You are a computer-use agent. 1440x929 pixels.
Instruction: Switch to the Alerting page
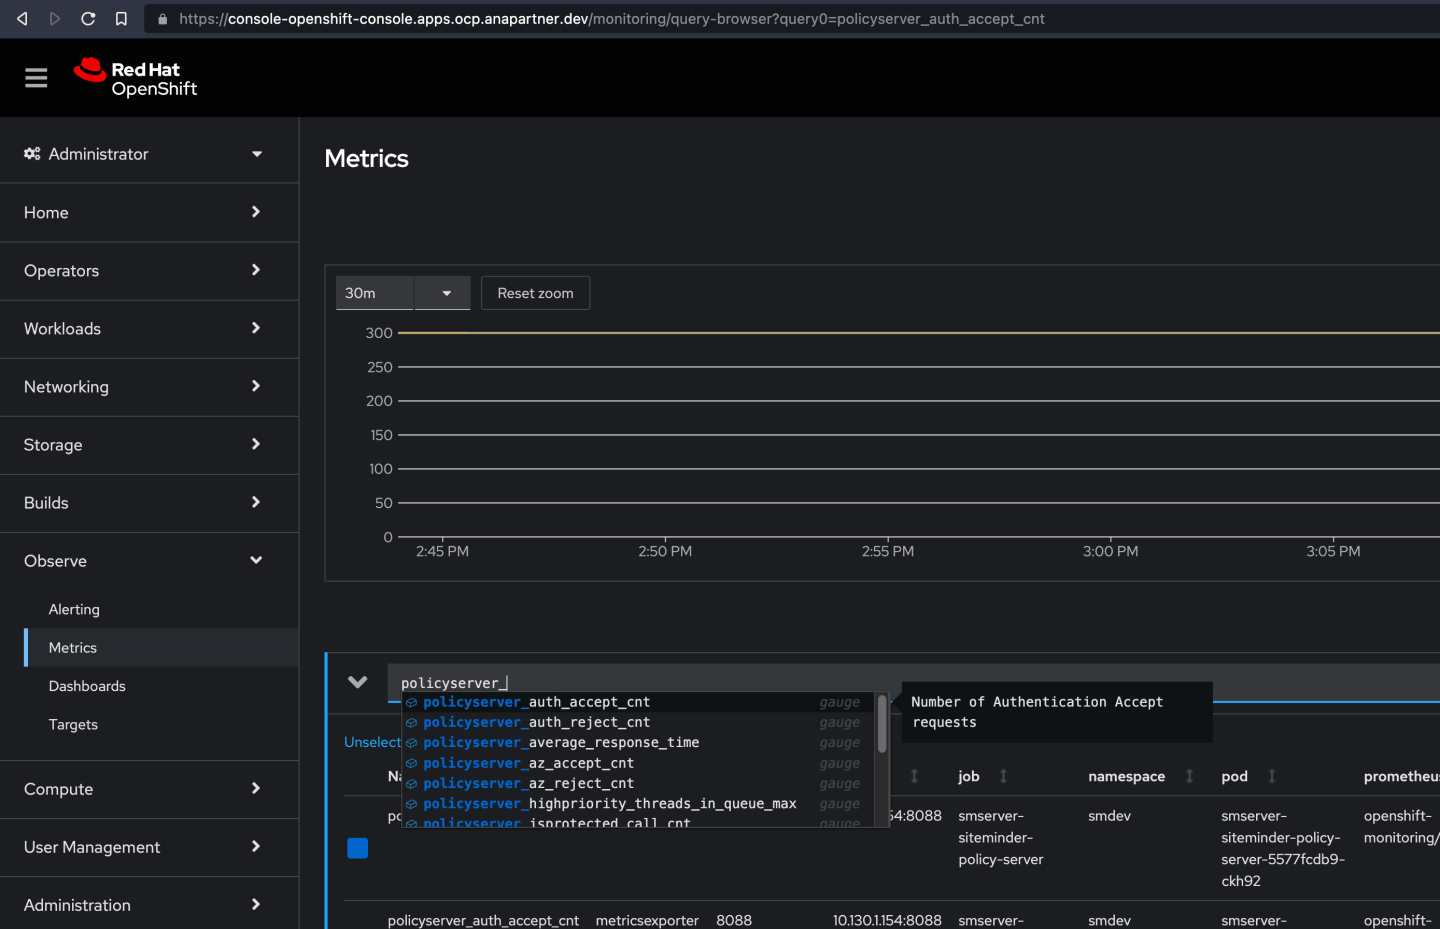74,609
